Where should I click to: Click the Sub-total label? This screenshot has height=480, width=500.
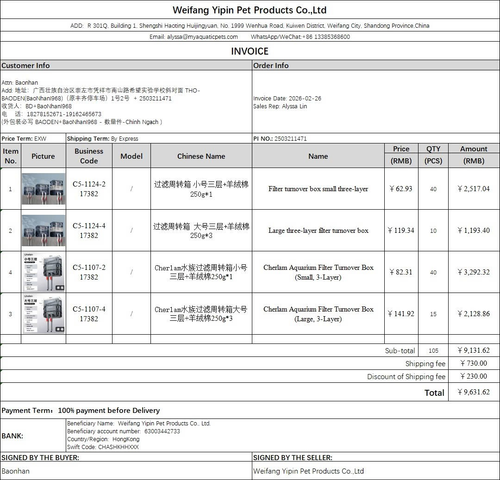click(400, 350)
